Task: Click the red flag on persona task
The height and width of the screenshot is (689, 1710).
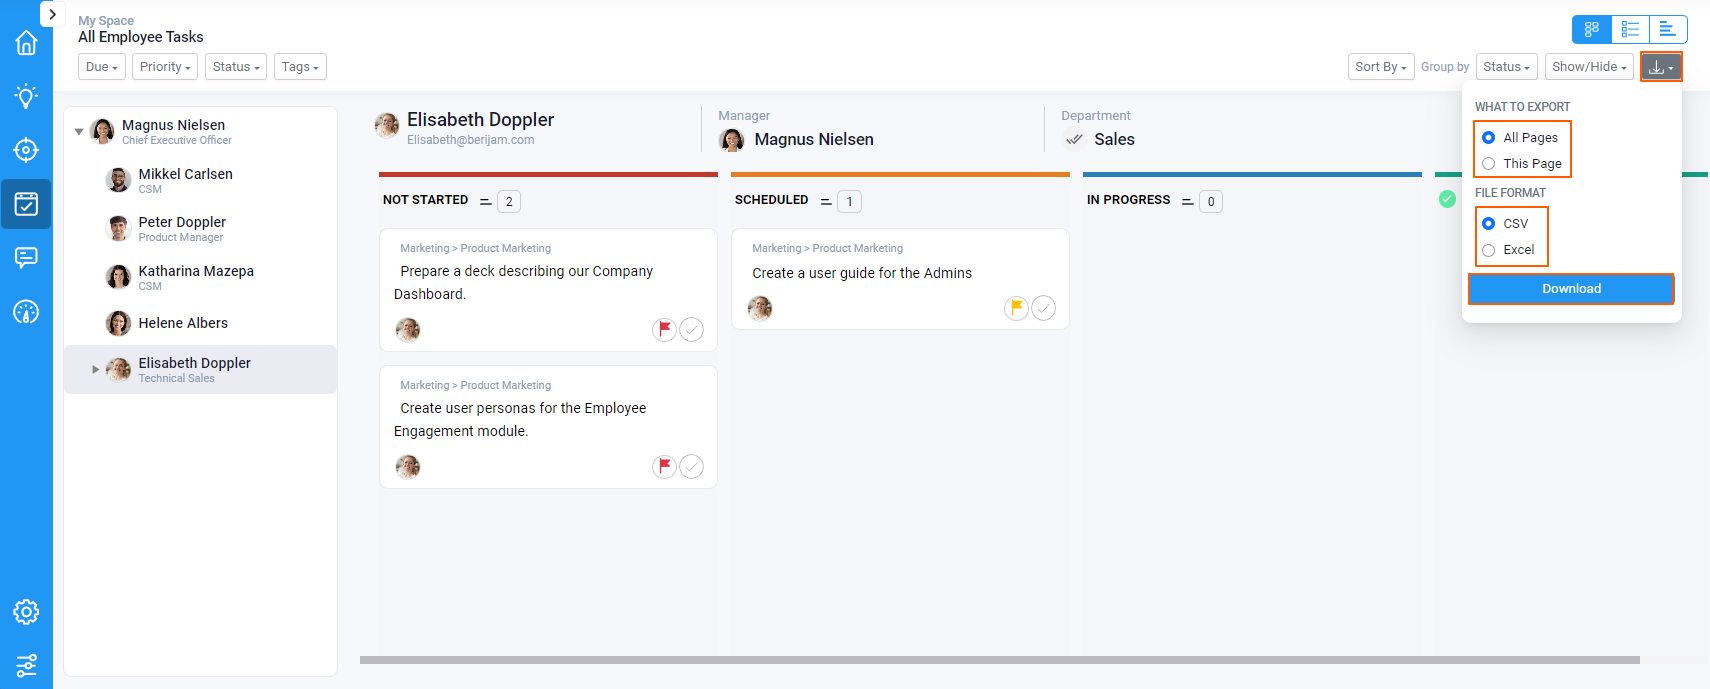Action: pos(664,466)
